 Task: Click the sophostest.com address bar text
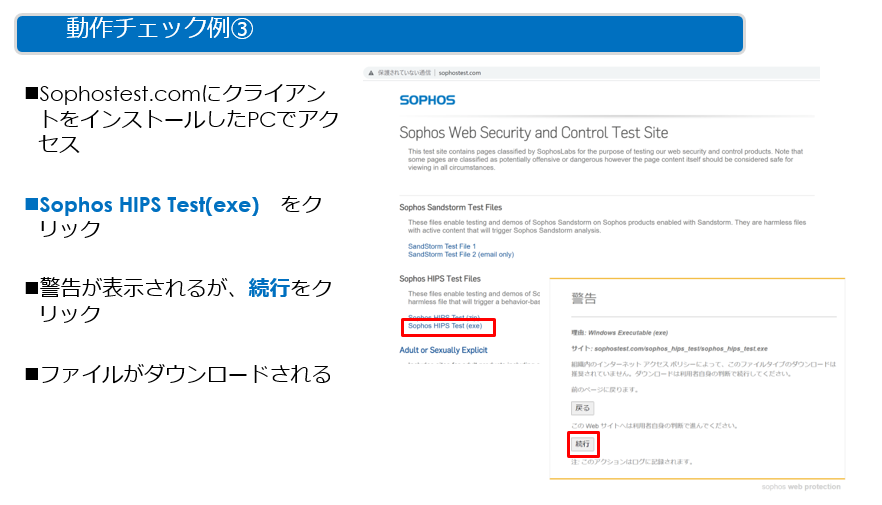tap(460, 73)
